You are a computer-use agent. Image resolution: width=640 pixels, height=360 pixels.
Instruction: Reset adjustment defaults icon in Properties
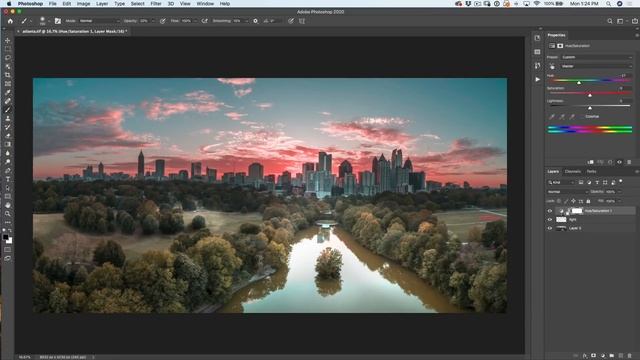pyautogui.click(x=610, y=162)
